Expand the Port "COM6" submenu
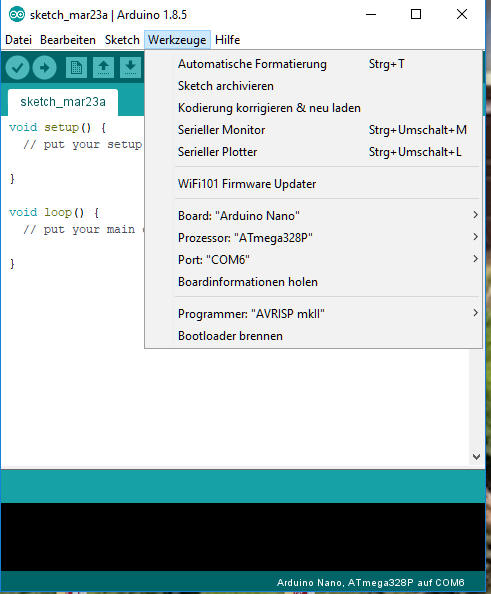Image resolution: width=491 pixels, height=594 pixels. [x=313, y=259]
